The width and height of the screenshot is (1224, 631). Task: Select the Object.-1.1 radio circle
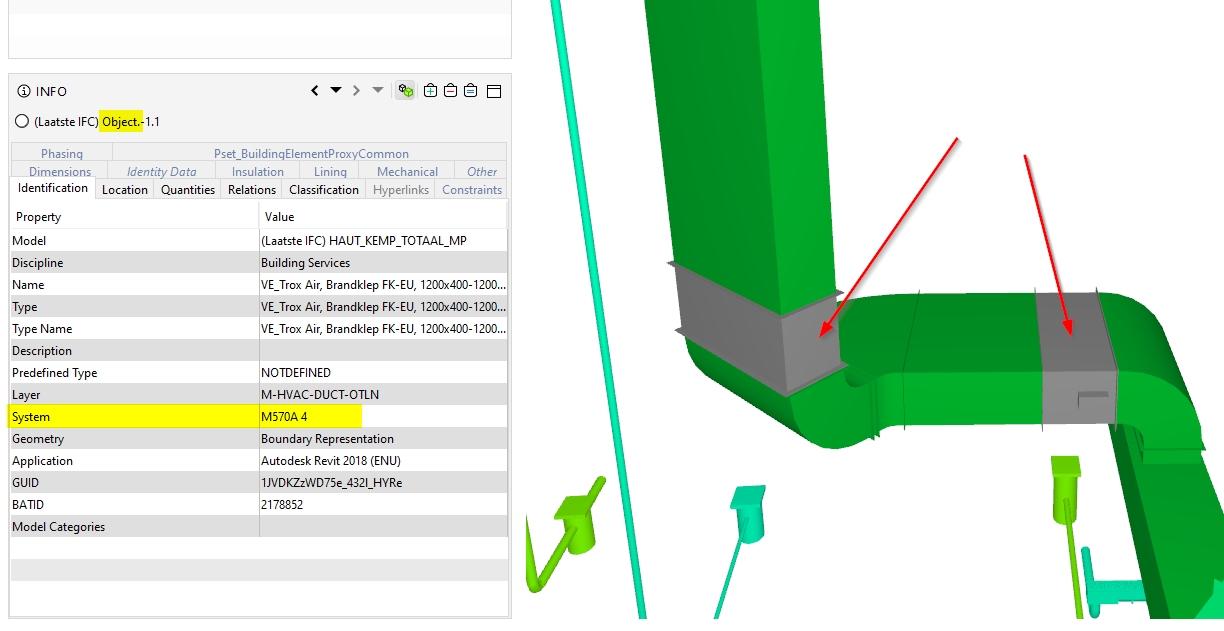tap(22, 121)
